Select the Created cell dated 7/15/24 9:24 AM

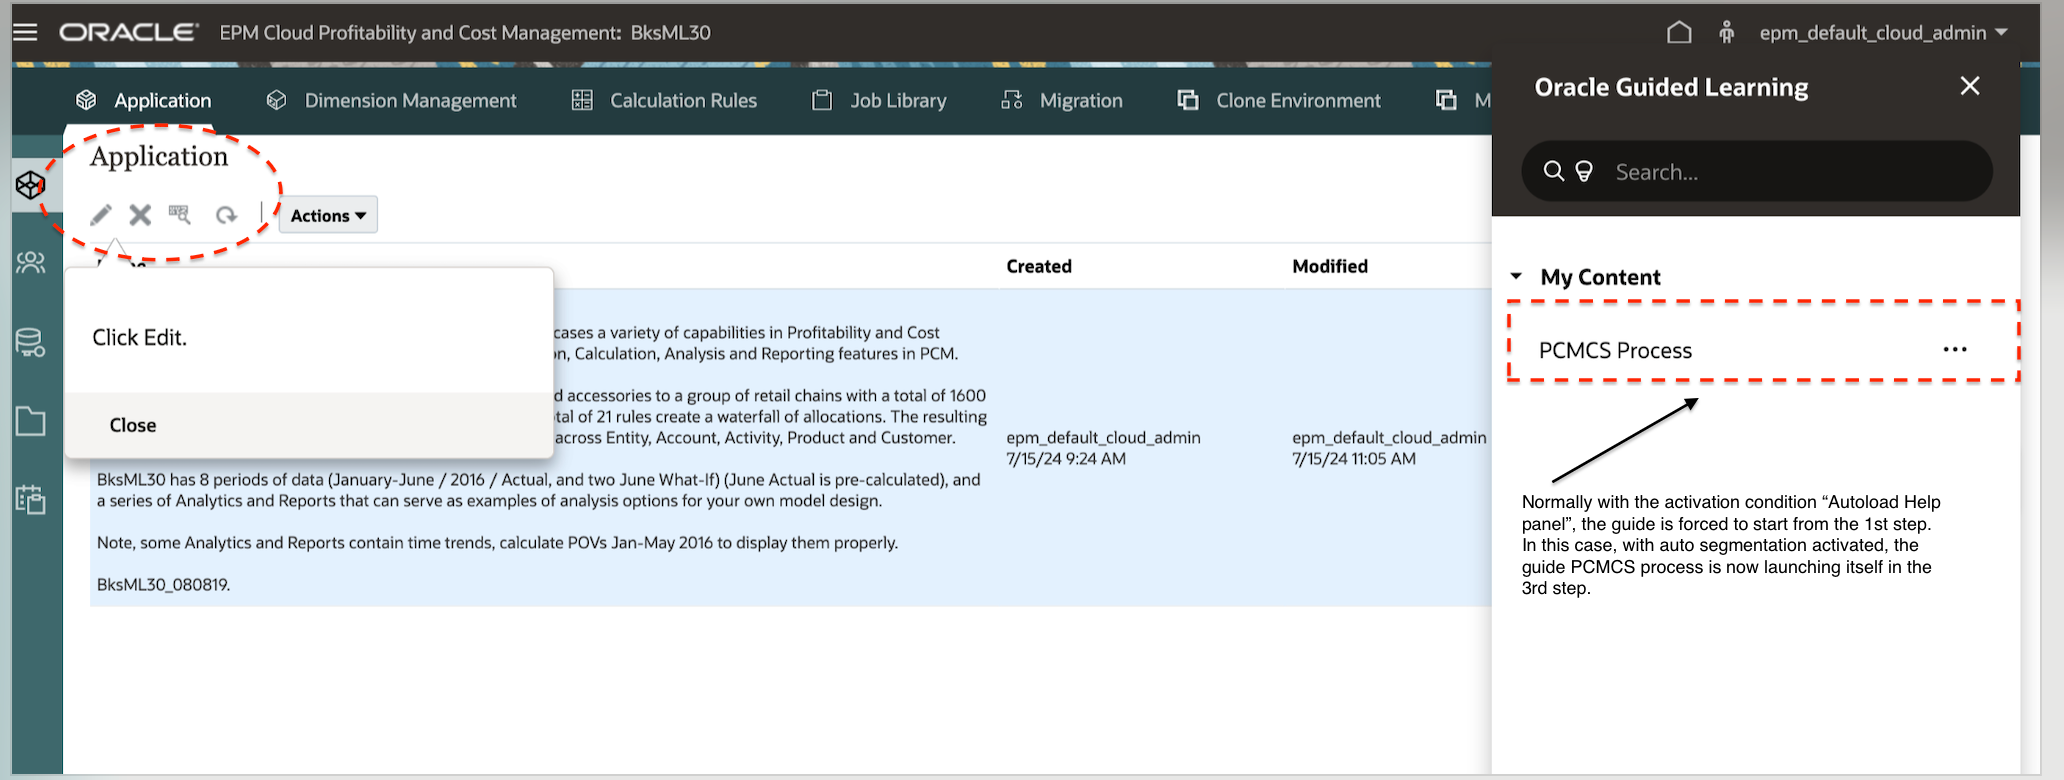1103,448
